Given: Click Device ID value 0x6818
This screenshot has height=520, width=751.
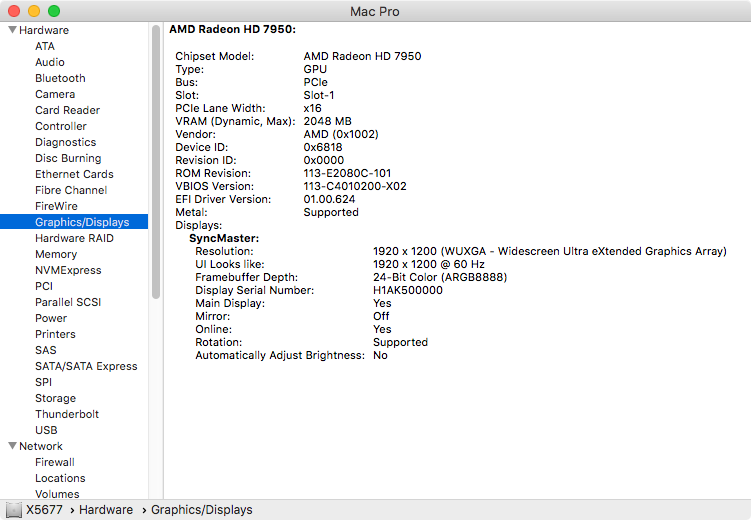Looking at the screenshot, I should pyautogui.click(x=323, y=147).
